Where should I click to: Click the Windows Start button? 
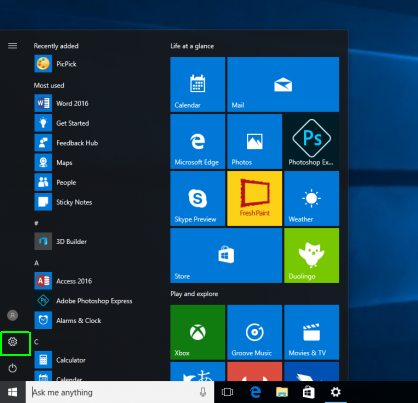13,392
